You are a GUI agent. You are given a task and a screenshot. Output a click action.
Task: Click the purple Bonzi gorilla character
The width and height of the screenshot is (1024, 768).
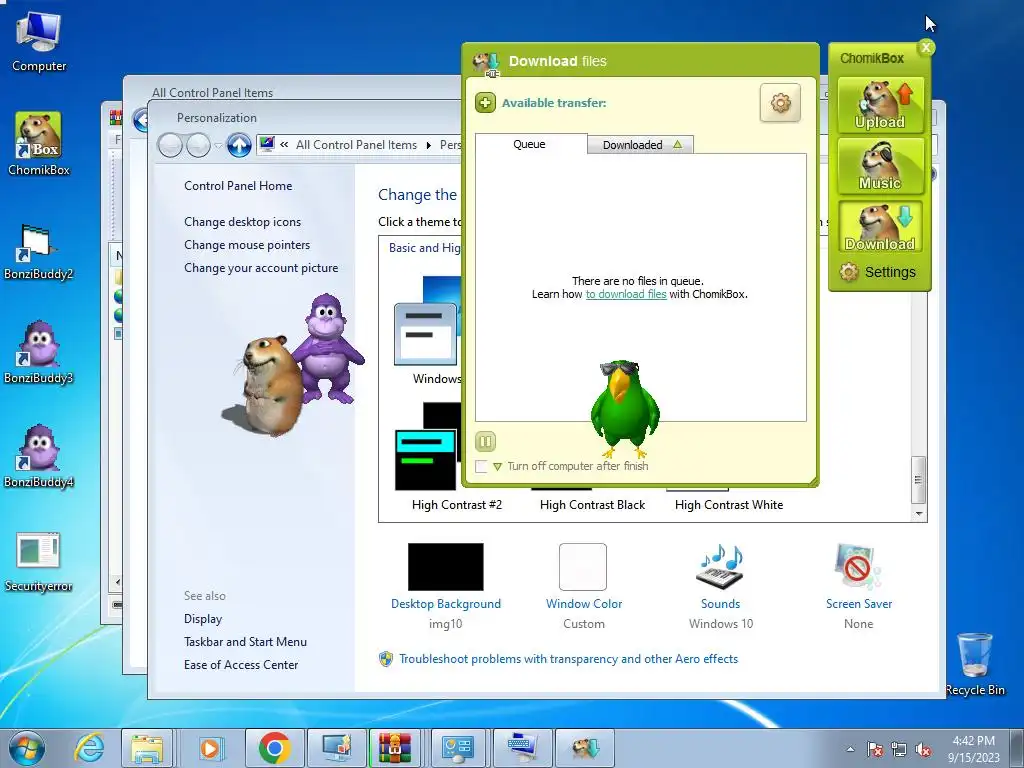tap(328, 348)
